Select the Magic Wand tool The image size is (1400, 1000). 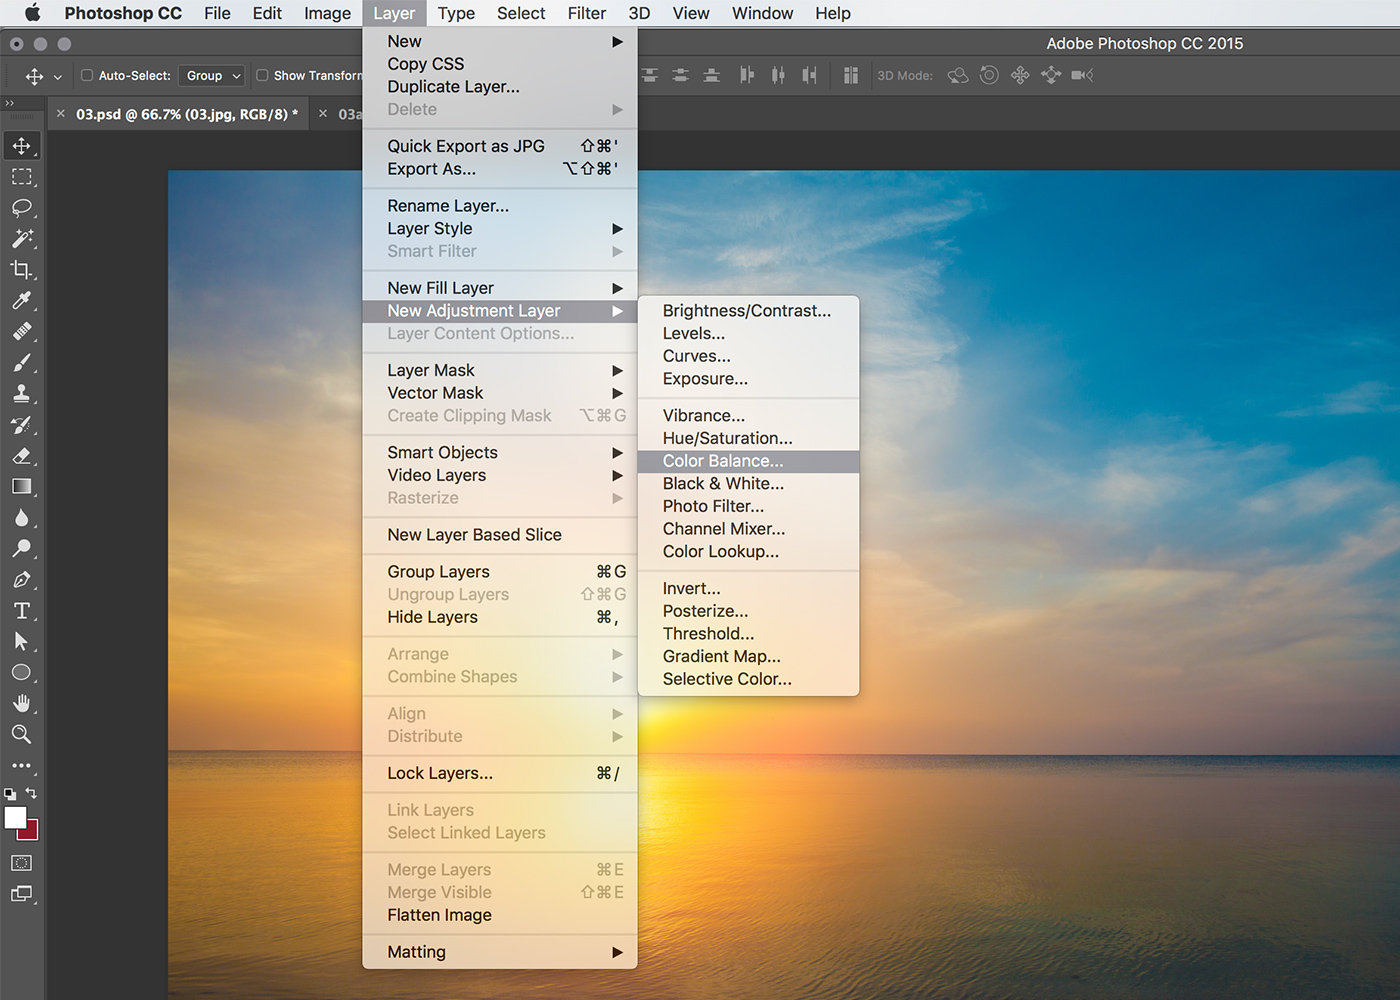point(22,239)
